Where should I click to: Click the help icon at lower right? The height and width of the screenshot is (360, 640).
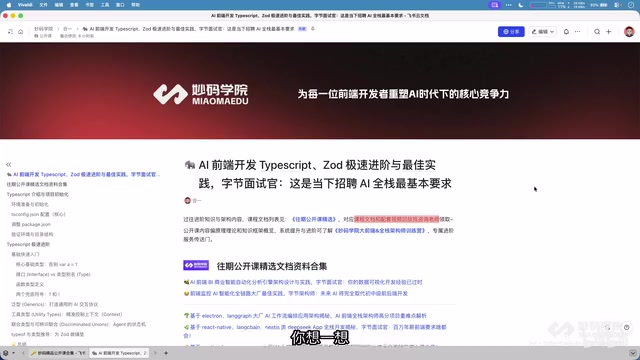(627, 327)
